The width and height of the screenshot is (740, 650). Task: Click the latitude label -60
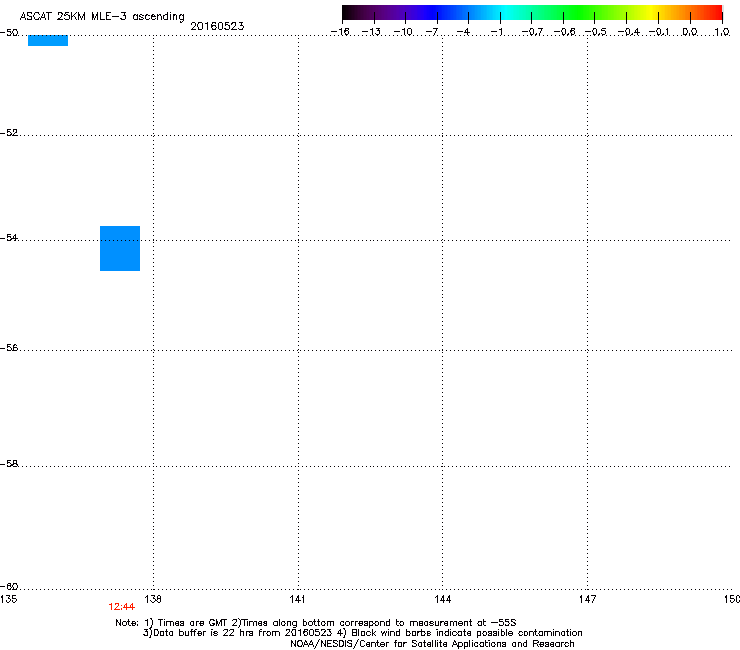tap(9, 586)
